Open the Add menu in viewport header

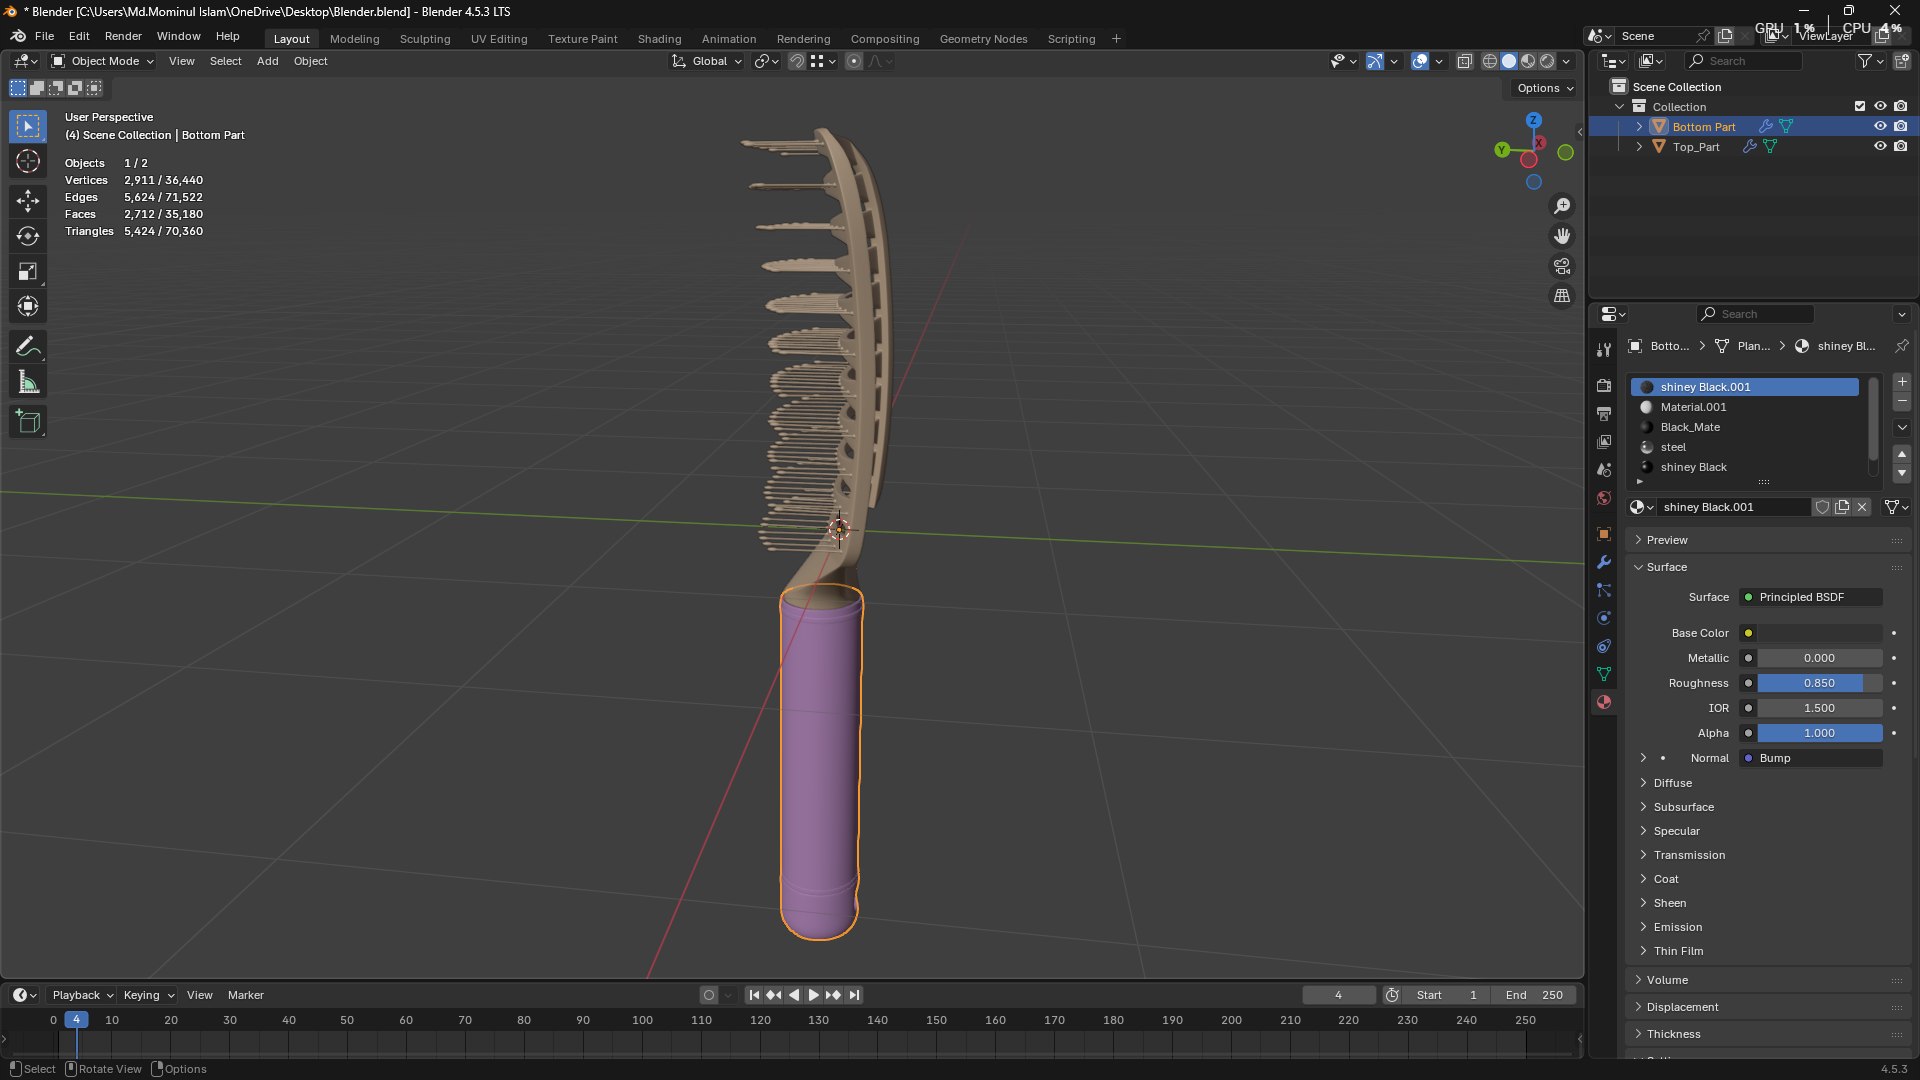[x=267, y=61]
